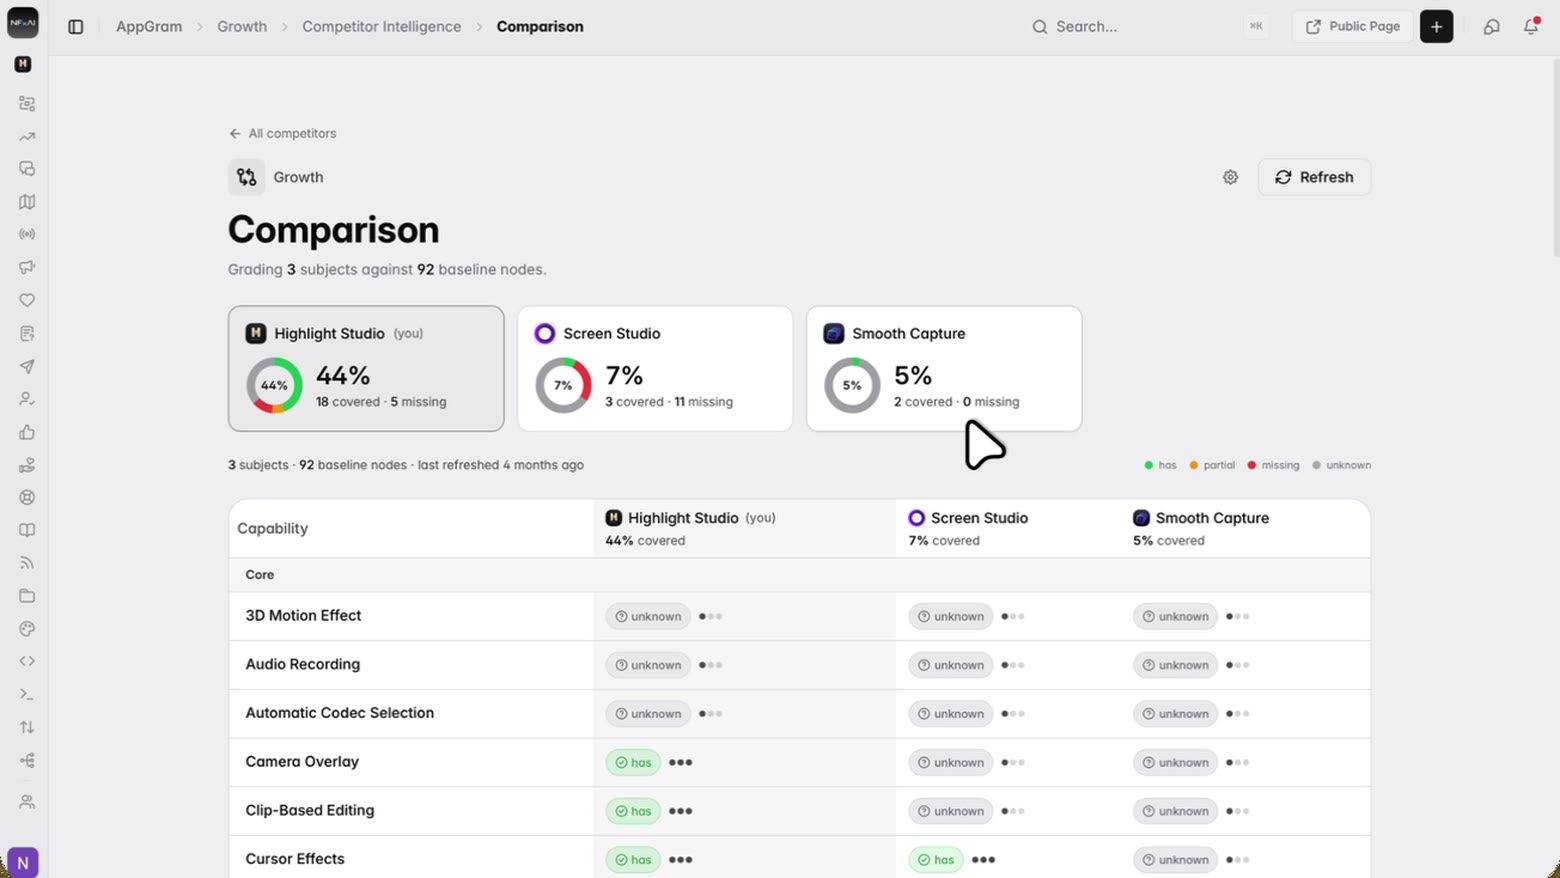Open the Public Page link
The image size is (1560, 878).
pos(1352,27)
